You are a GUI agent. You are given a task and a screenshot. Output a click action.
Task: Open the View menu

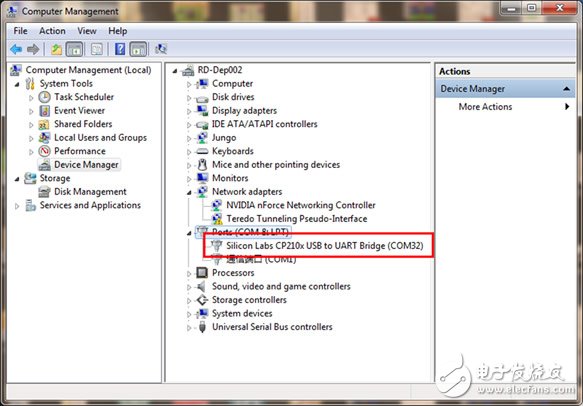pyautogui.click(x=87, y=31)
